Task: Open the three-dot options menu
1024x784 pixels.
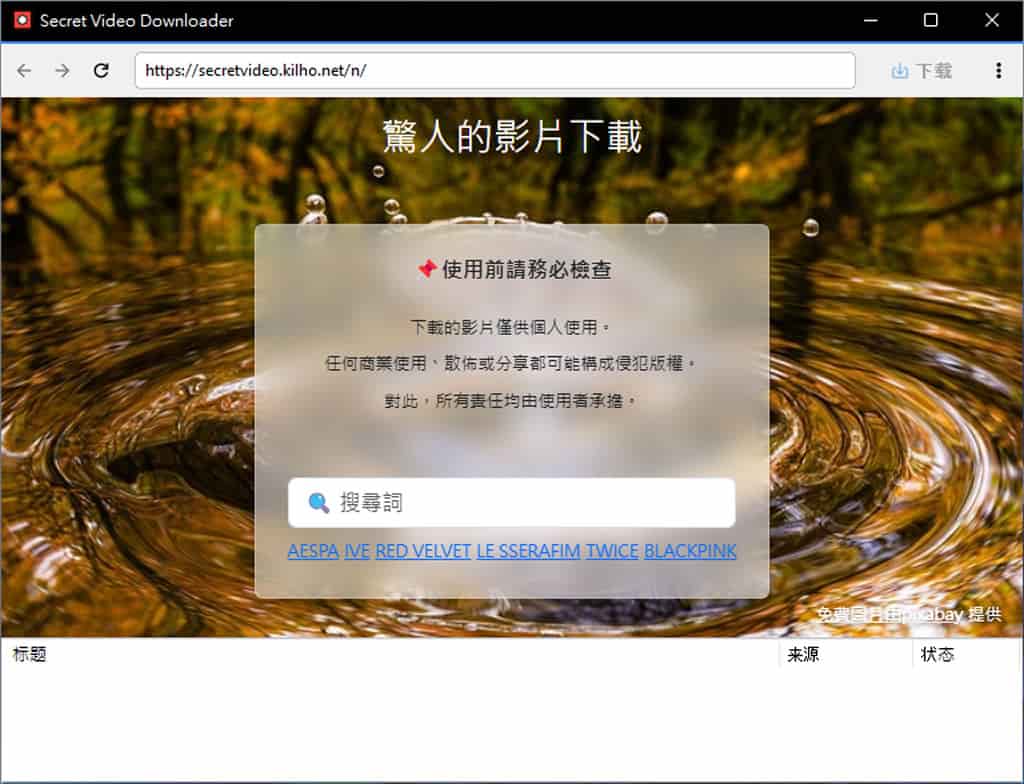Action: click(x=998, y=71)
